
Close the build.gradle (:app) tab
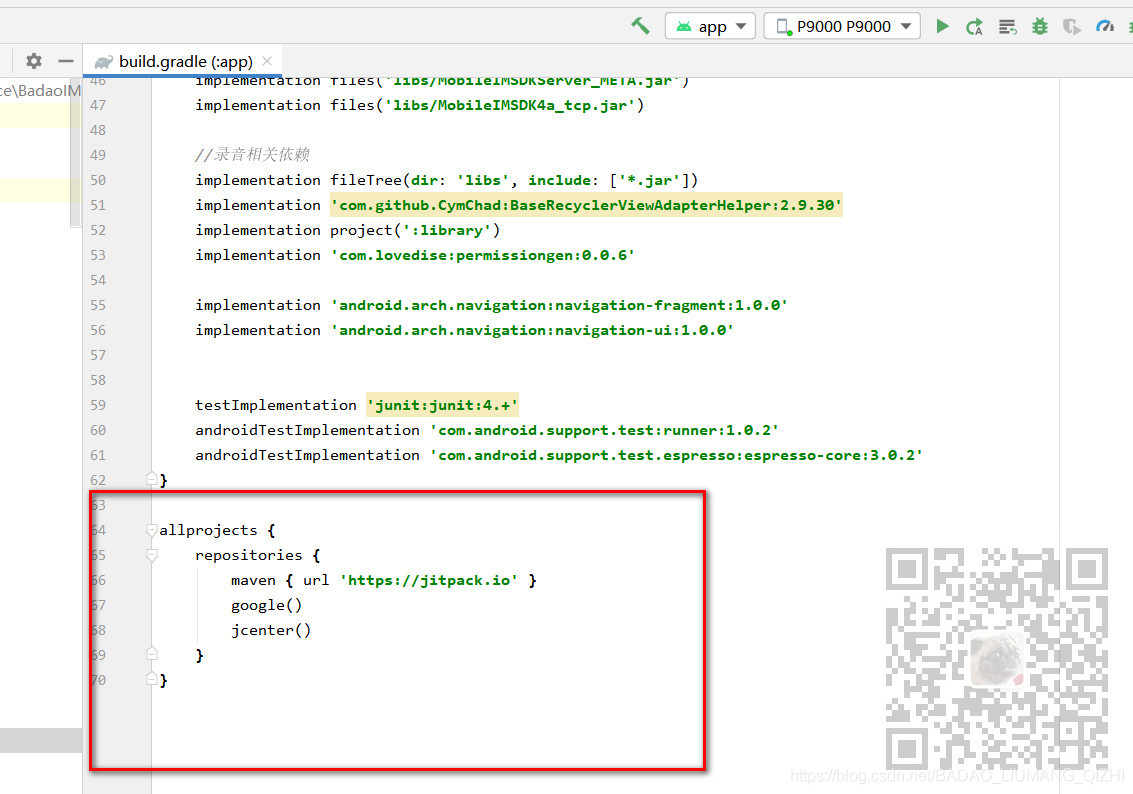pos(266,60)
